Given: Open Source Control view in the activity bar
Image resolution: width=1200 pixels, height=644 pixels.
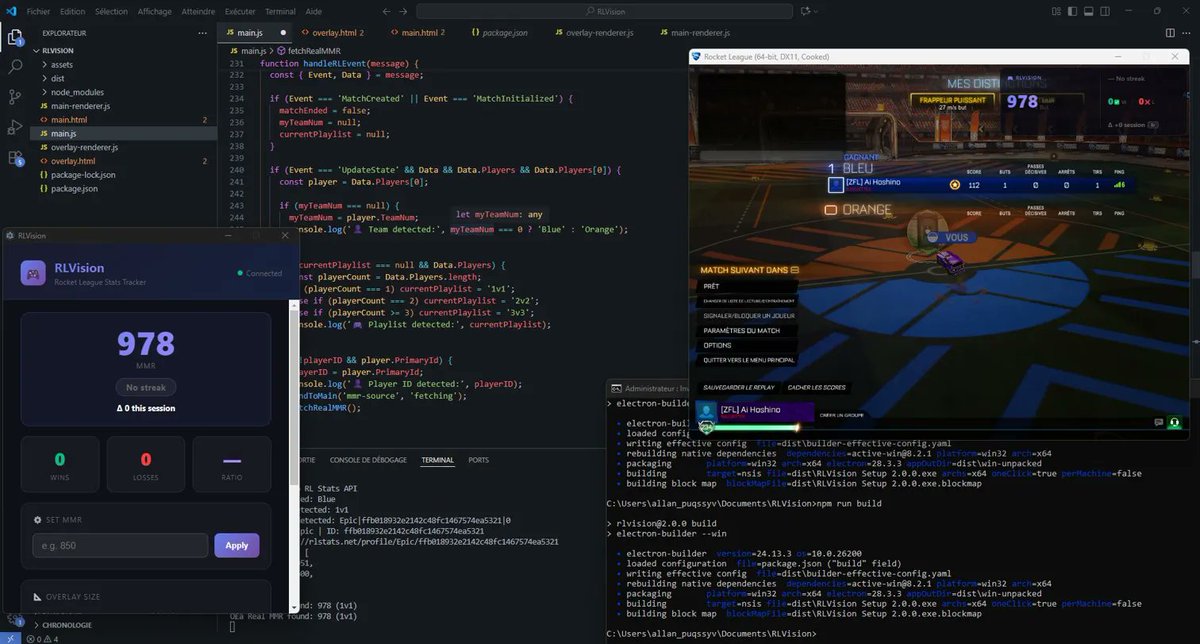Looking at the screenshot, I should [x=15, y=97].
